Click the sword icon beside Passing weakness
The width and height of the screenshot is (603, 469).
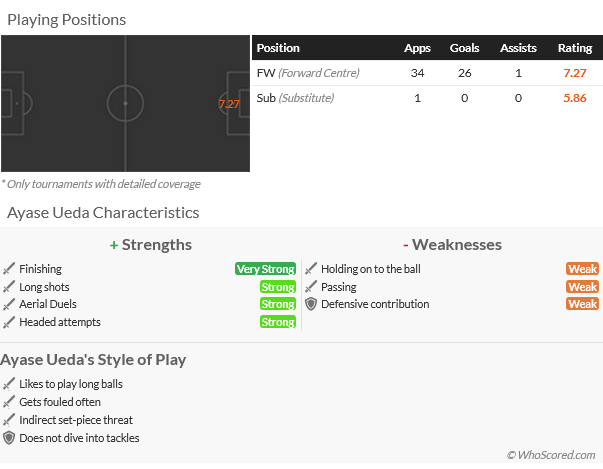[x=311, y=287]
